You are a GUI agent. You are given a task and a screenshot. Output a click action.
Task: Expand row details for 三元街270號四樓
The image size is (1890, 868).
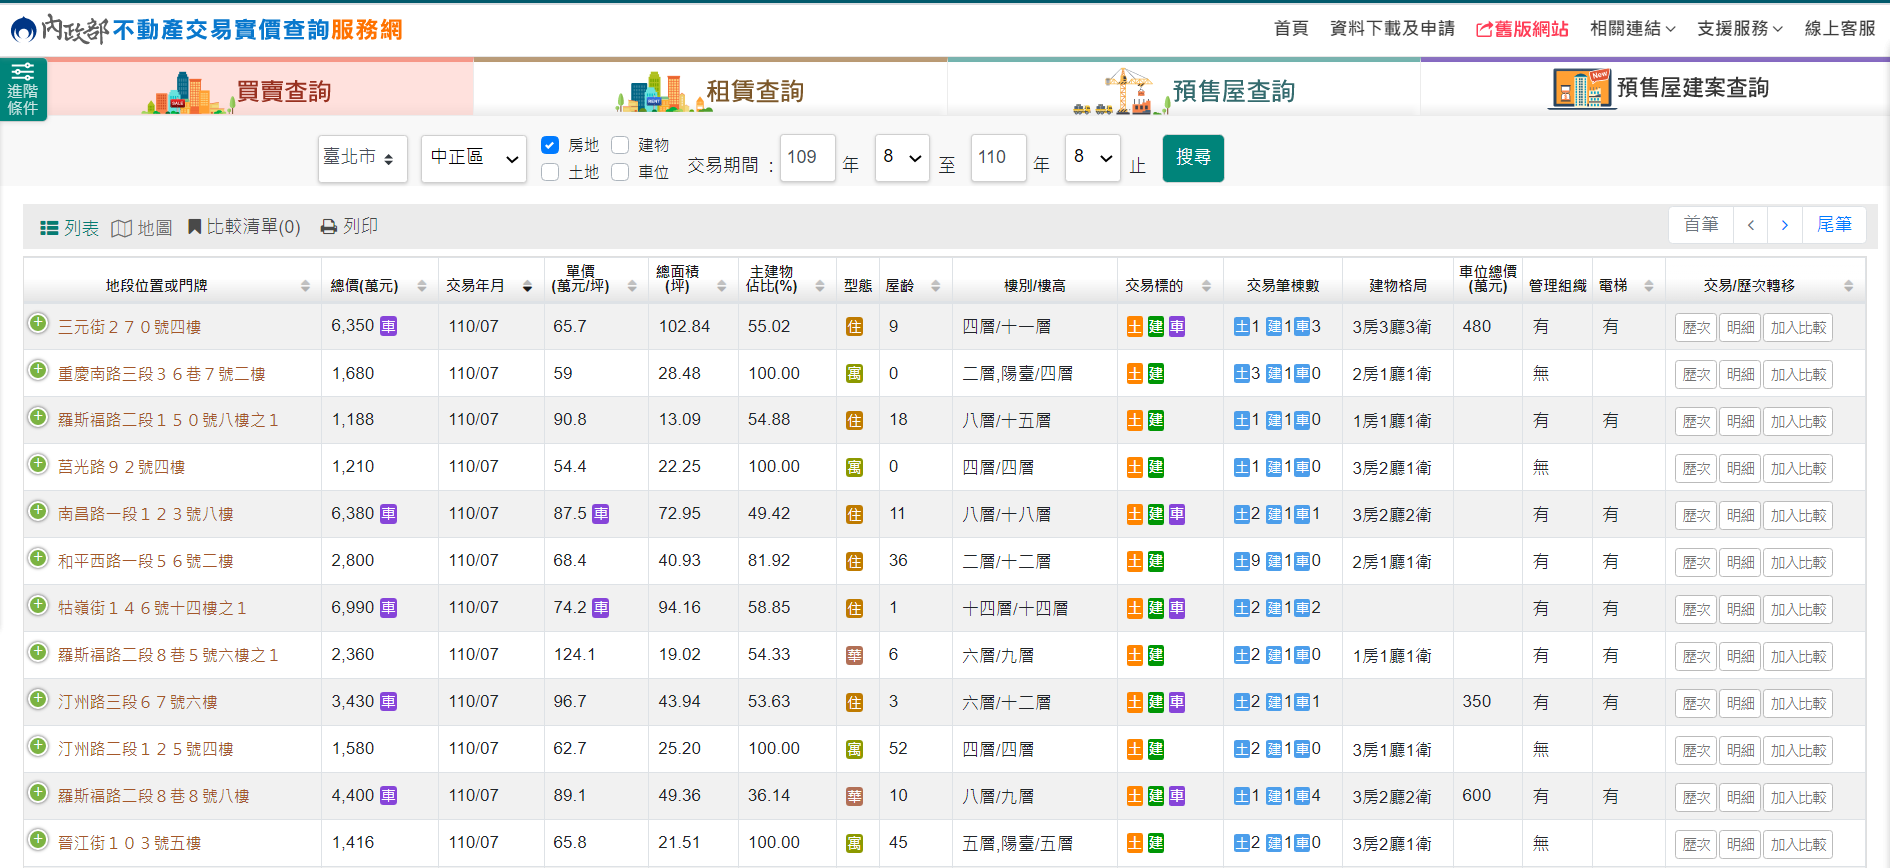(x=38, y=323)
